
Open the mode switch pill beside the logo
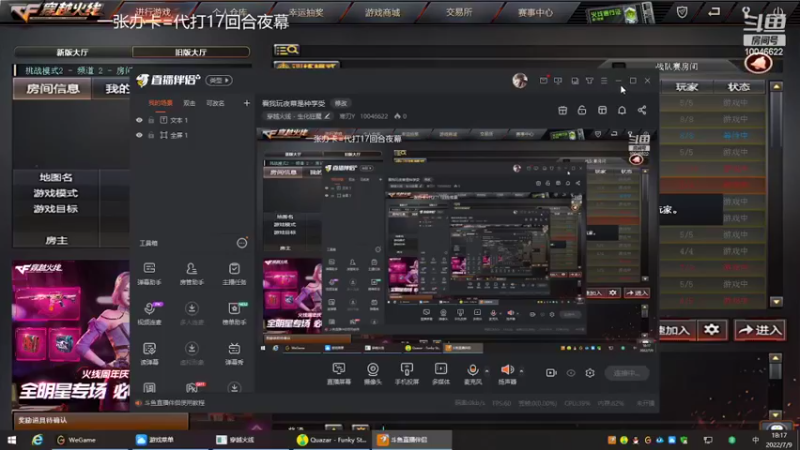(219, 80)
